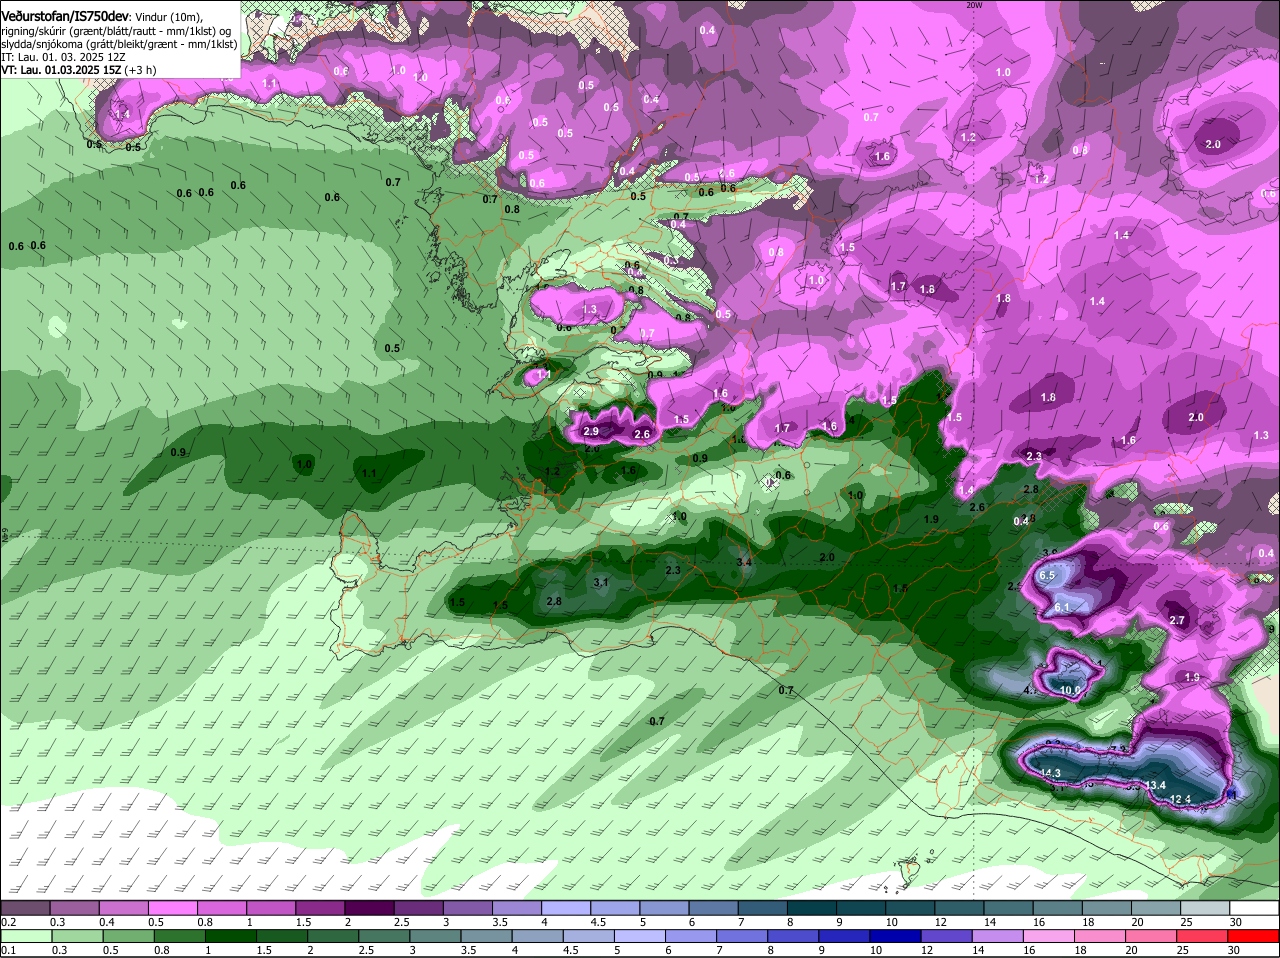The height and width of the screenshot is (958, 1280).
Task: Click the 3.1 value on the map
Action: (601, 582)
